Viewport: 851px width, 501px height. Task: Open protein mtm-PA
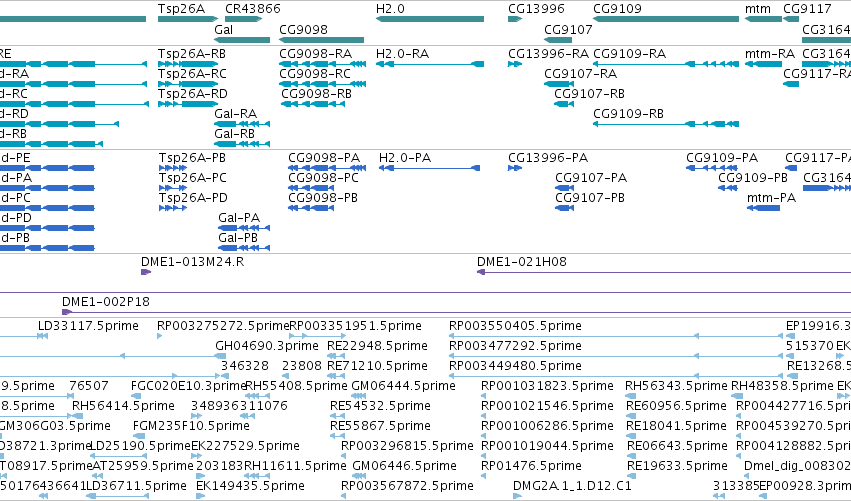coord(771,198)
